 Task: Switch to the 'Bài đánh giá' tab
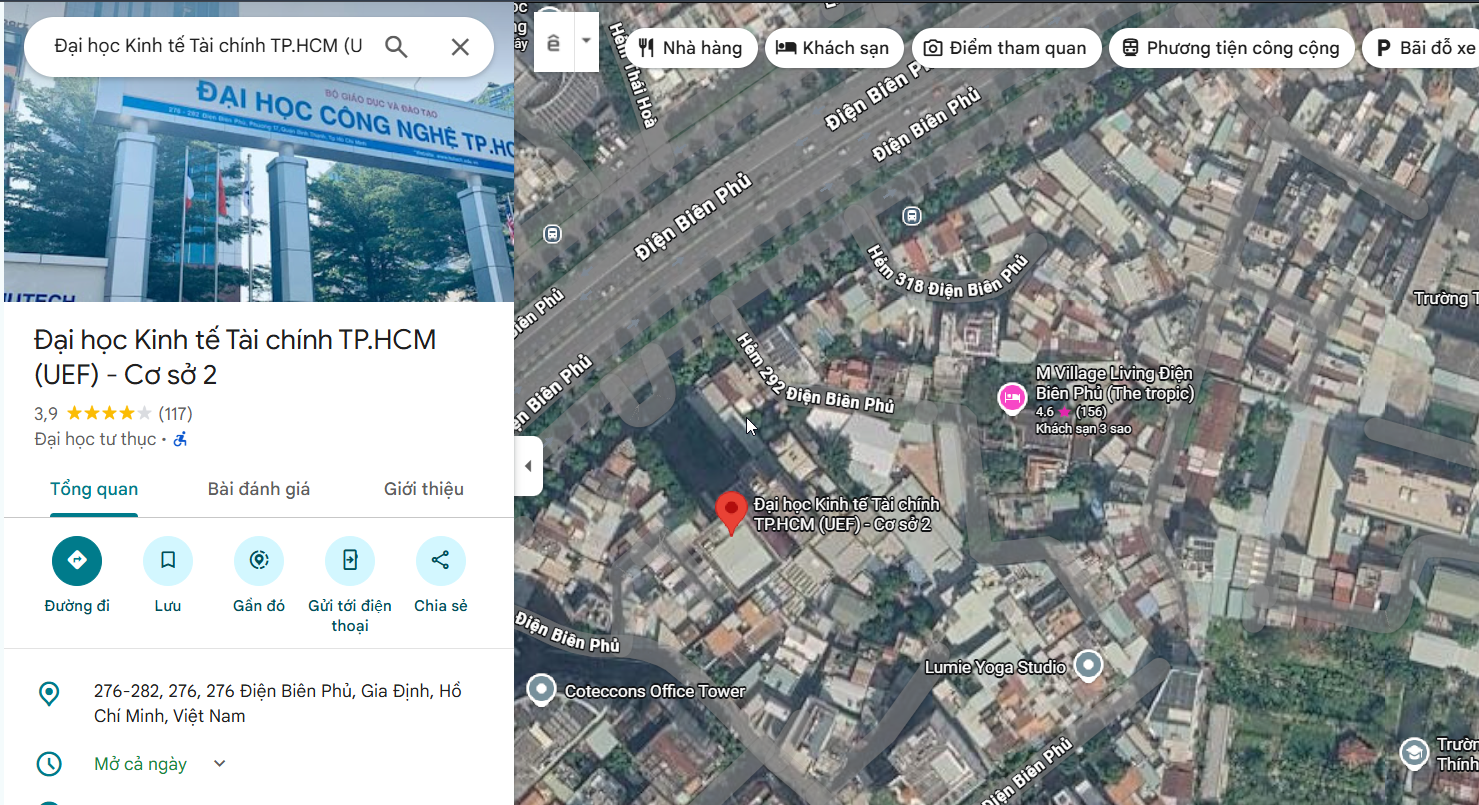(259, 489)
